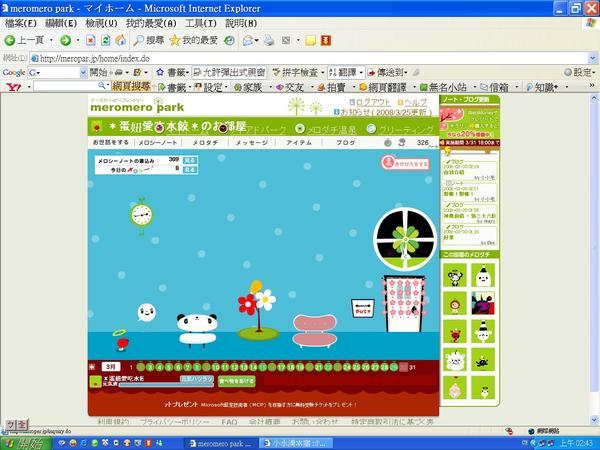Click the white speech-bubble face character
This screenshot has width=600, height=450.
pyautogui.click(x=147, y=312)
